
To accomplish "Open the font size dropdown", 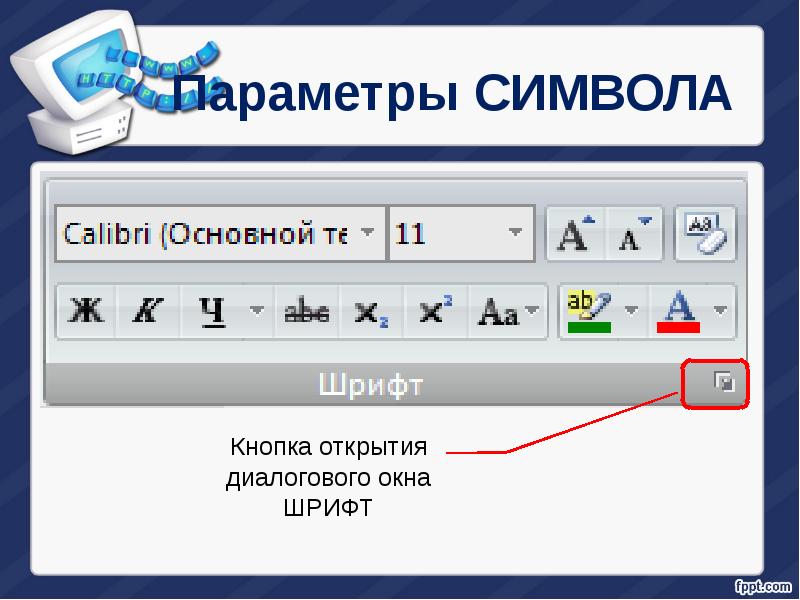I will click(516, 232).
